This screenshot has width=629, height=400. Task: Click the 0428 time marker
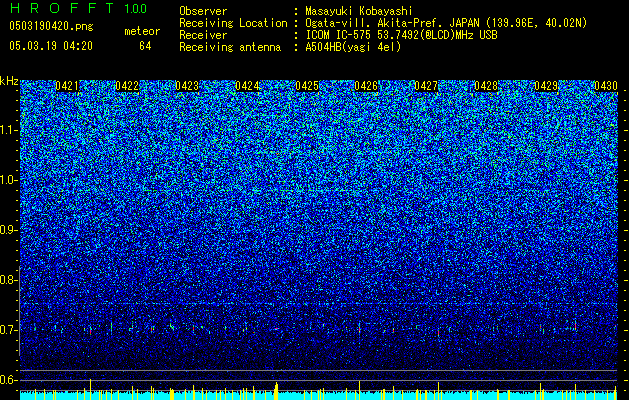coord(486,86)
